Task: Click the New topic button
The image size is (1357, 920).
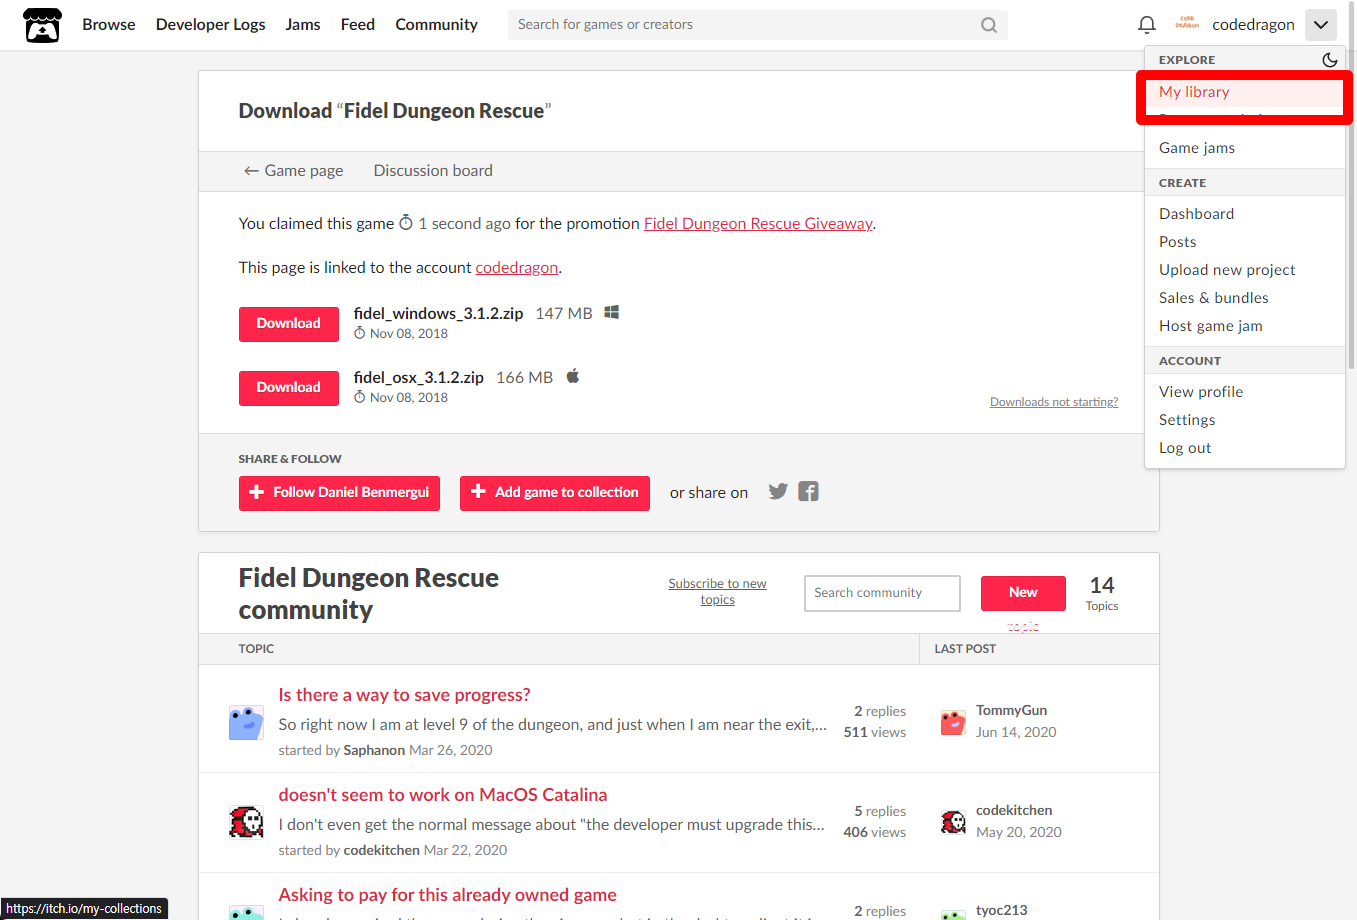Action: tap(1023, 593)
